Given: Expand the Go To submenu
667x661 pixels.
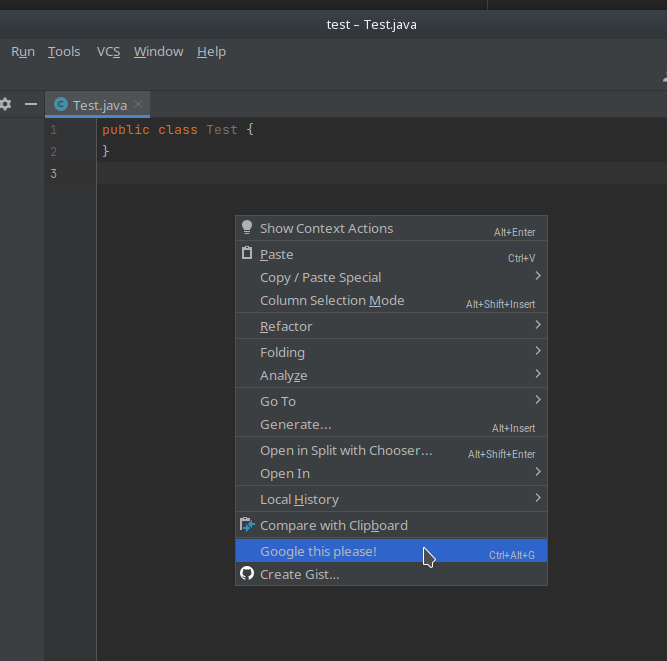Looking at the screenshot, I should [x=391, y=401].
